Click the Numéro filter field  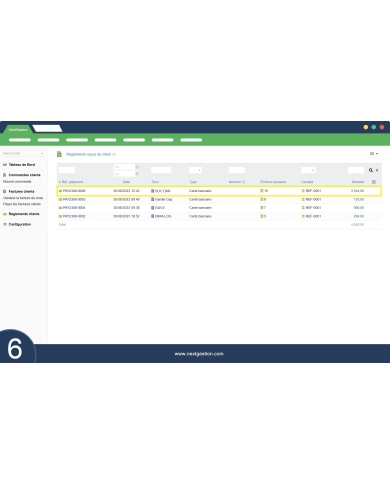point(237,170)
